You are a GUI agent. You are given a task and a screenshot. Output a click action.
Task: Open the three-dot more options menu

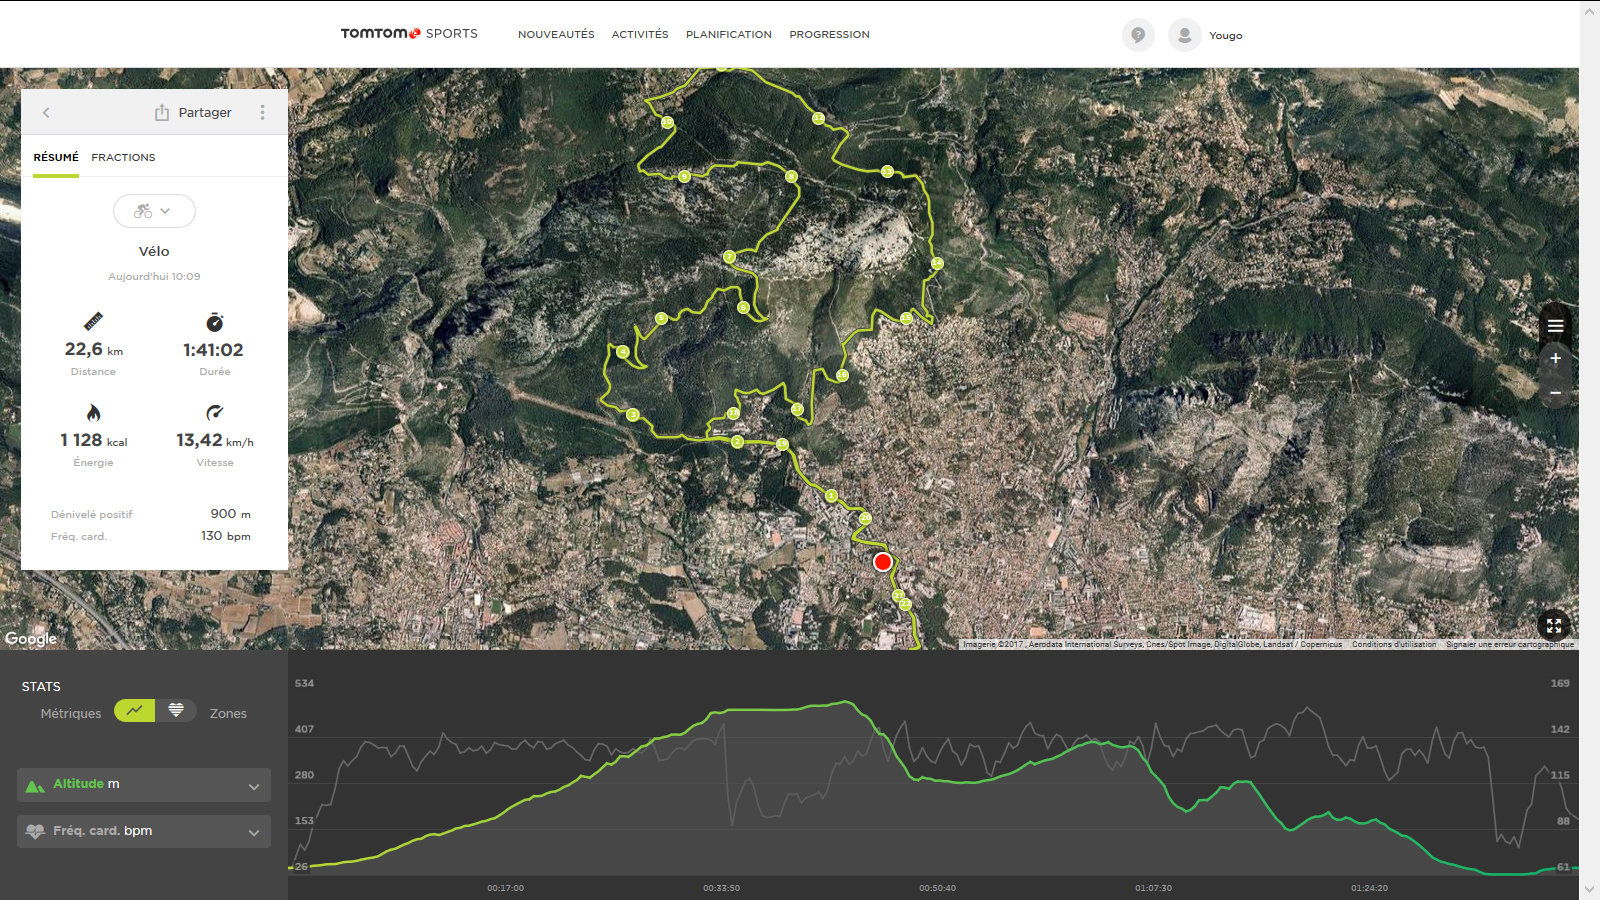click(263, 113)
